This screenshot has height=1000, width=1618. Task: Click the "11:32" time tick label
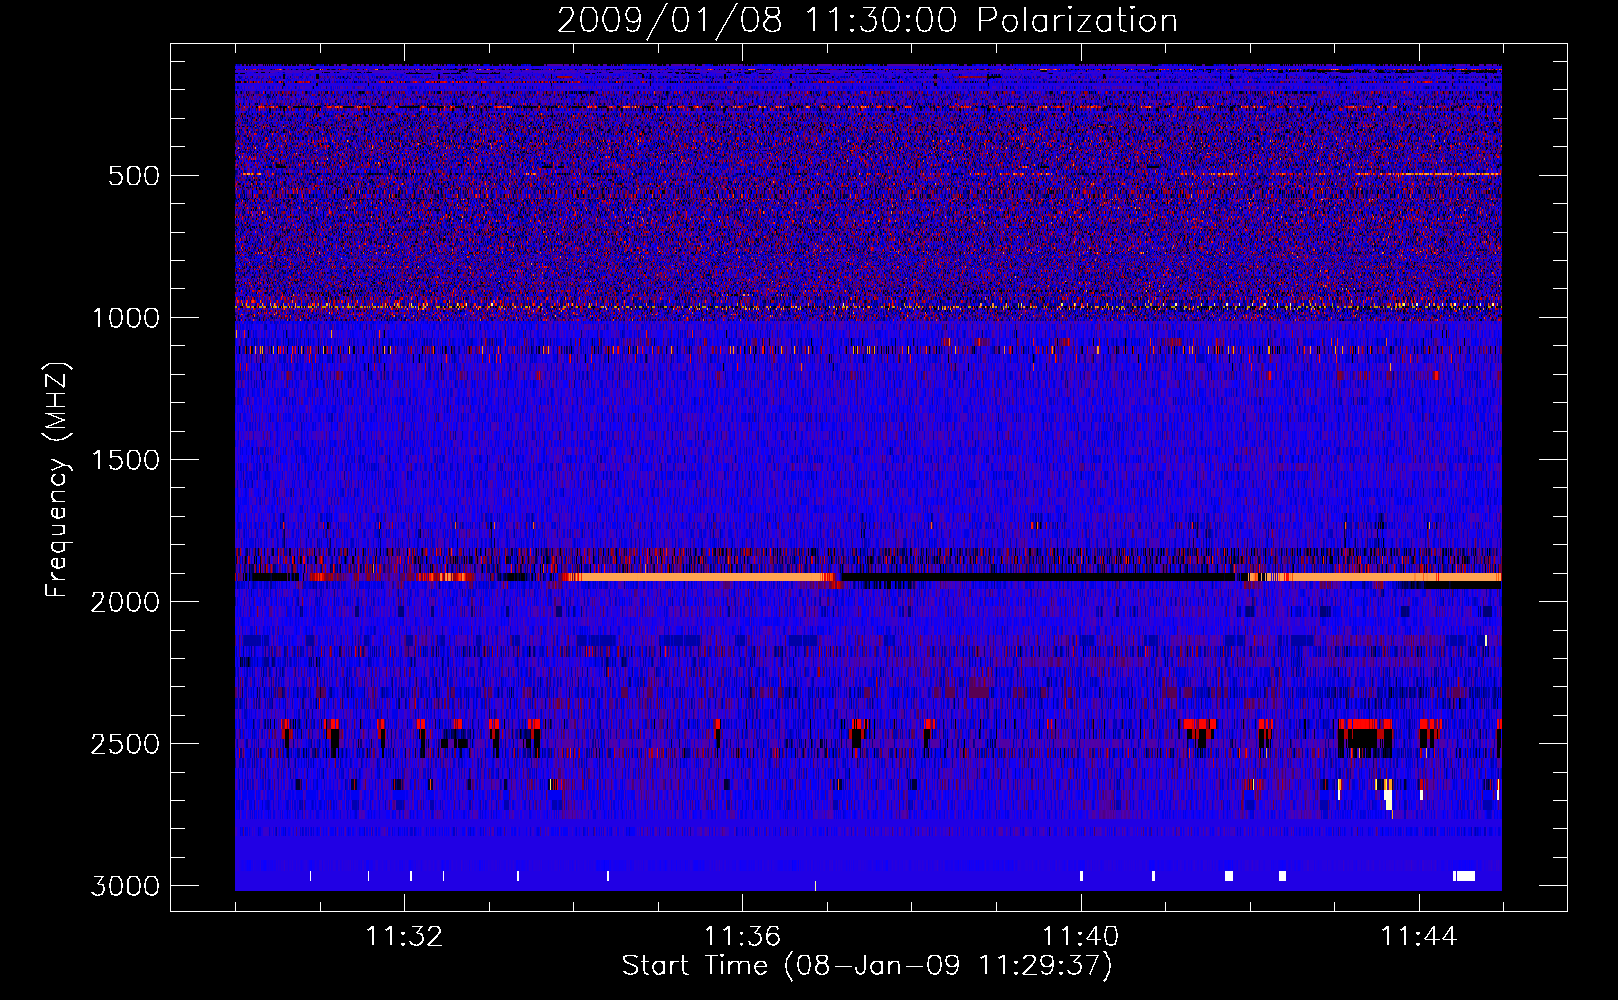(x=404, y=937)
